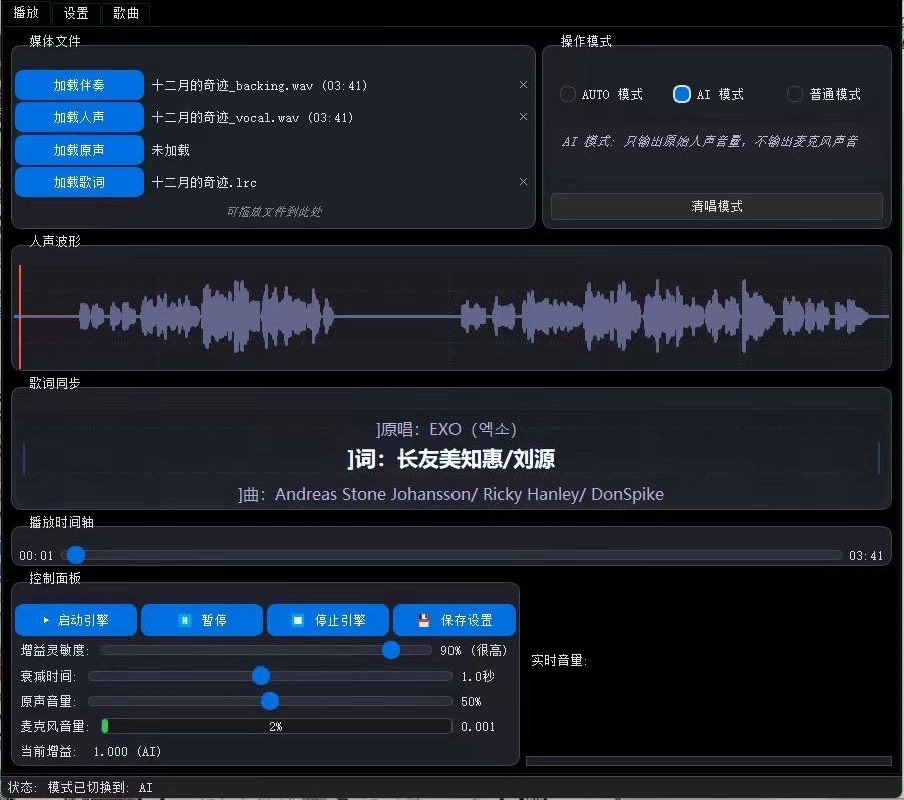Stop the engine with 停止引擎
This screenshot has height=800, width=904.
[329, 620]
